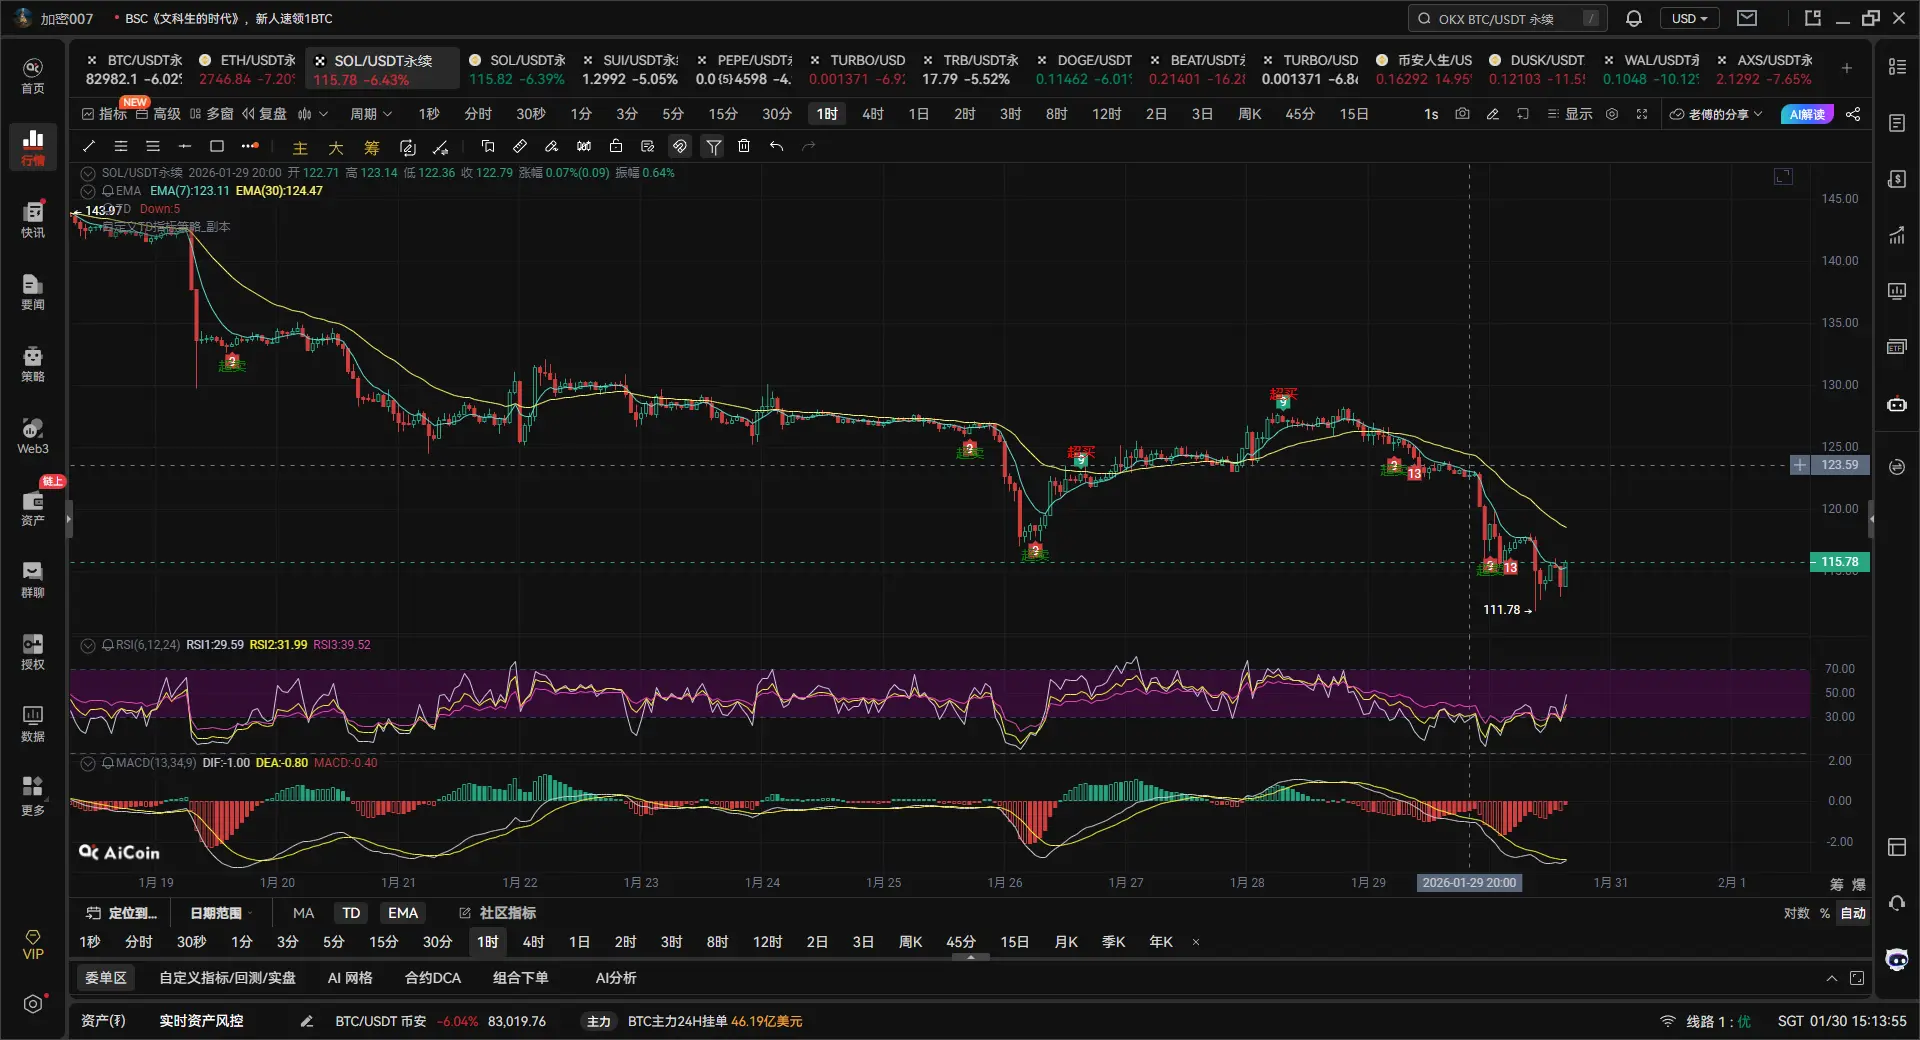
Task: Click the AI解读 button
Action: 1807,114
